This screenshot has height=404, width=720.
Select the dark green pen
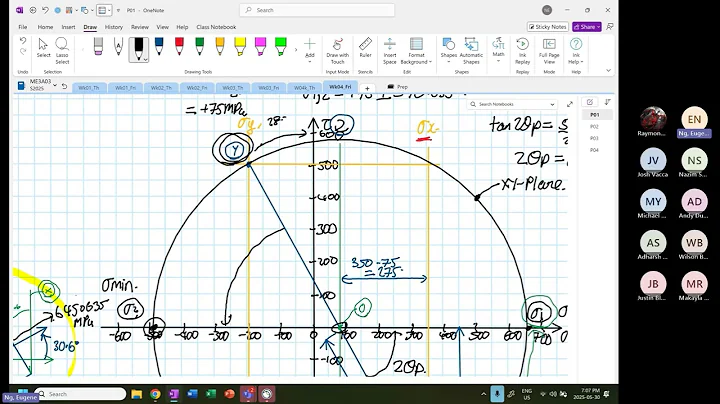[x=199, y=47]
